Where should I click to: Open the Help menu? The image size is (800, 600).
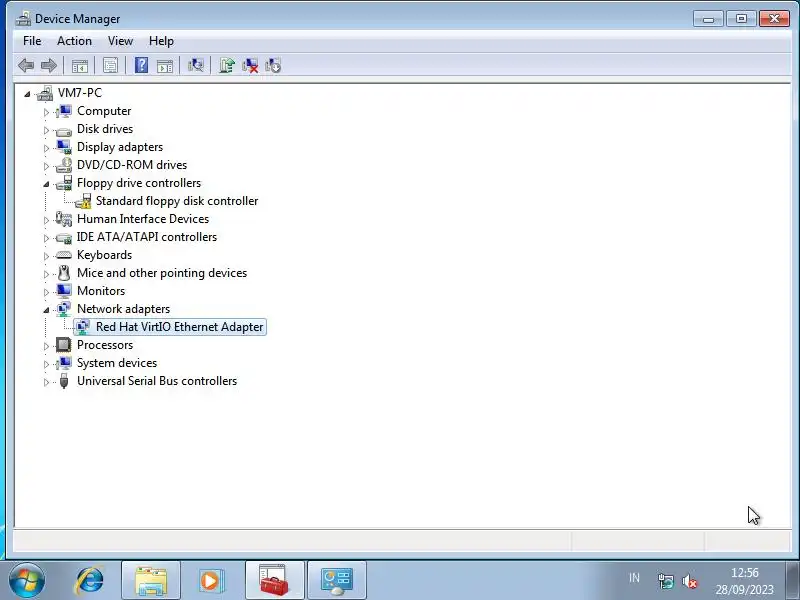pos(161,41)
